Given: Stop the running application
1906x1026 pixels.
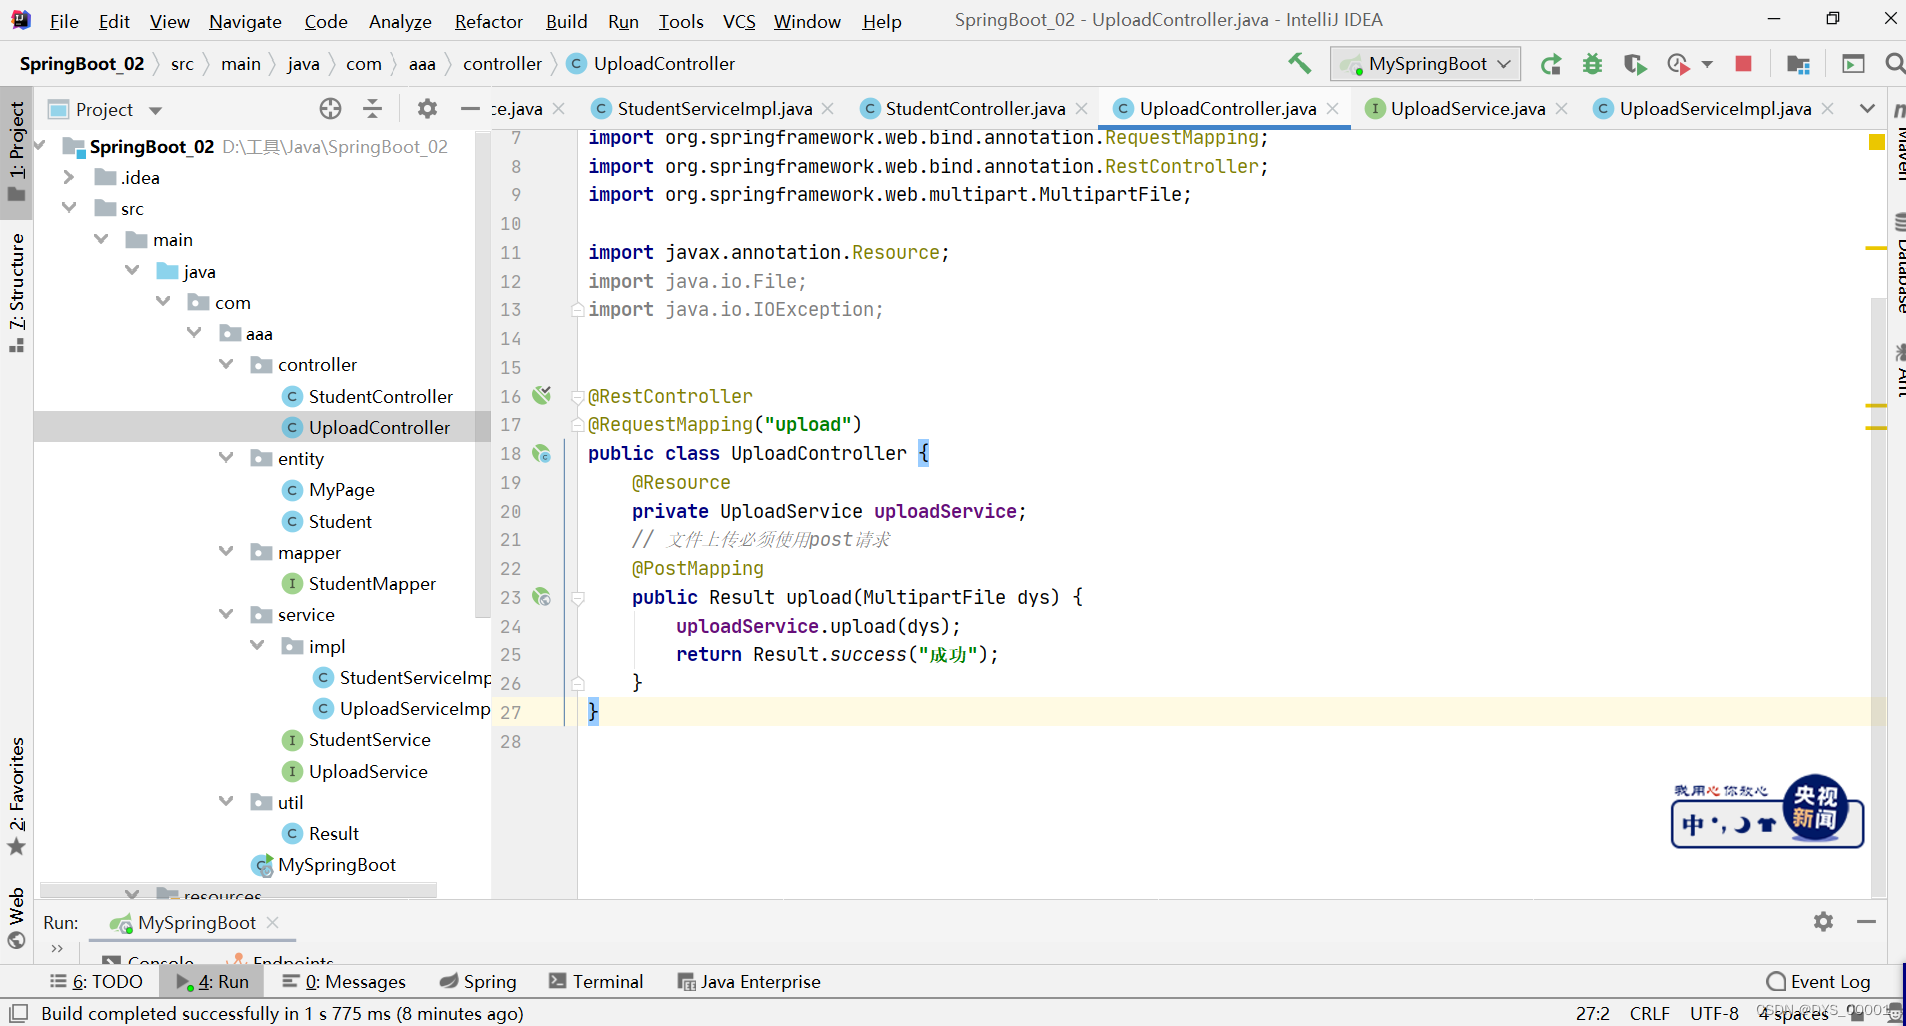Looking at the screenshot, I should pyautogui.click(x=1743, y=64).
